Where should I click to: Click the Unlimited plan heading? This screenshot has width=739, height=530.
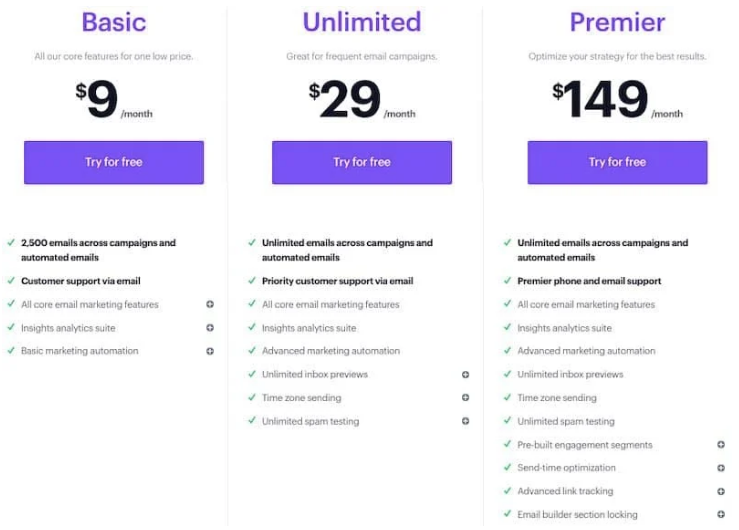click(x=362, y=21)
